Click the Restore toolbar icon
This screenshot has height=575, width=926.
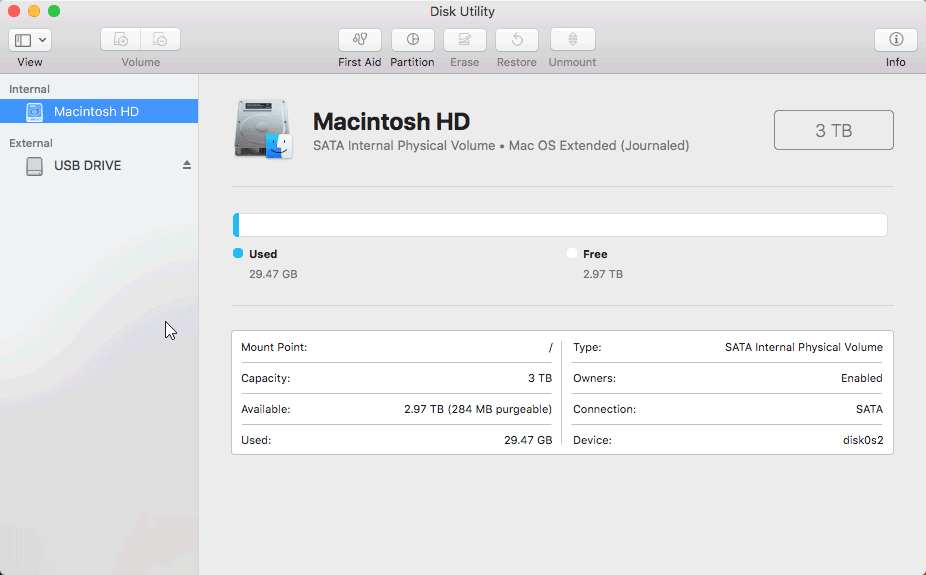517,40
